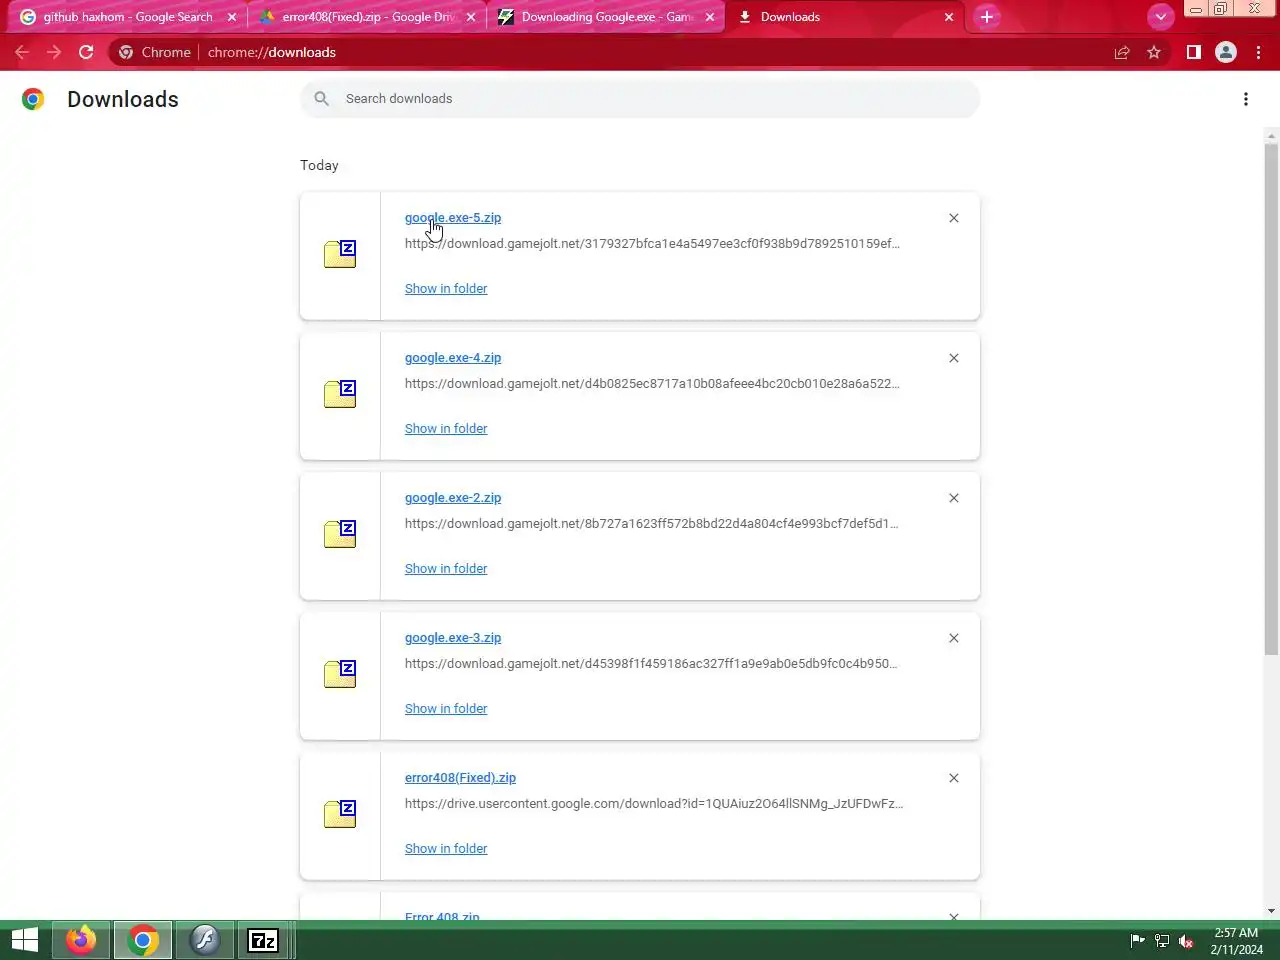Click the error408(Fixed).zip drive.usercontent source URL
Viewport: 1280px width, 960px height.
tap(654, 803)
